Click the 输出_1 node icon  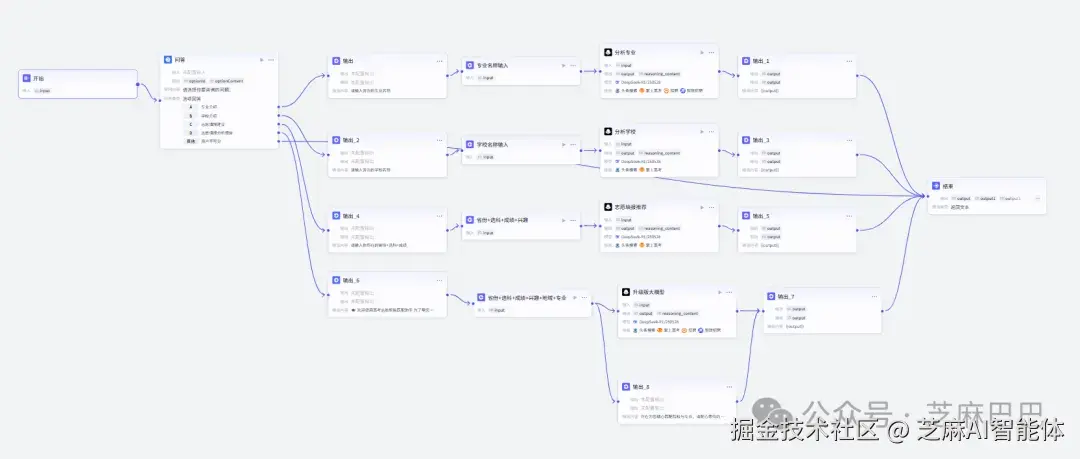(x=745, y=61)
